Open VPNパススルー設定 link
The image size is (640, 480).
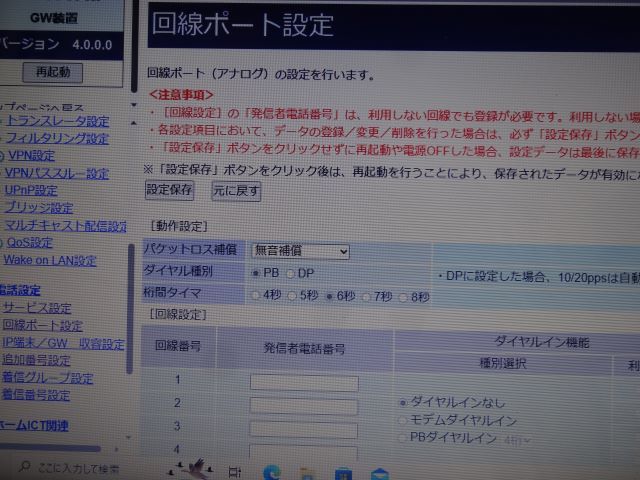tap(57, 173)
